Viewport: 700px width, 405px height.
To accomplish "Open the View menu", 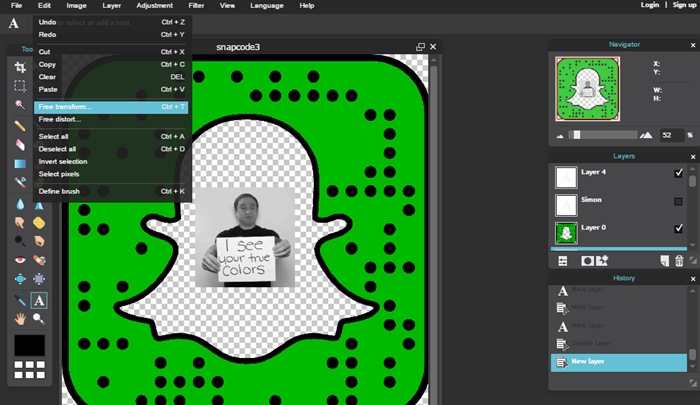I will (x=227, y=5).
